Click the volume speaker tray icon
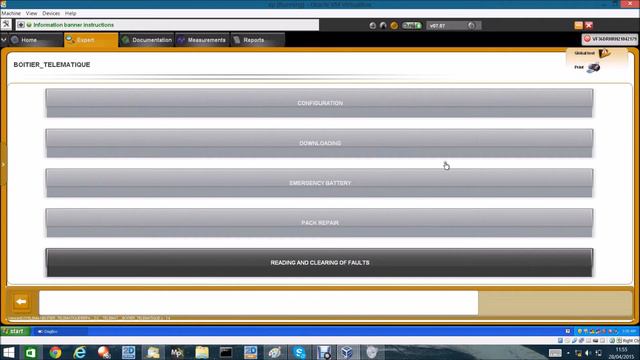This screenshot has width=640, height=360. [588, 353]
